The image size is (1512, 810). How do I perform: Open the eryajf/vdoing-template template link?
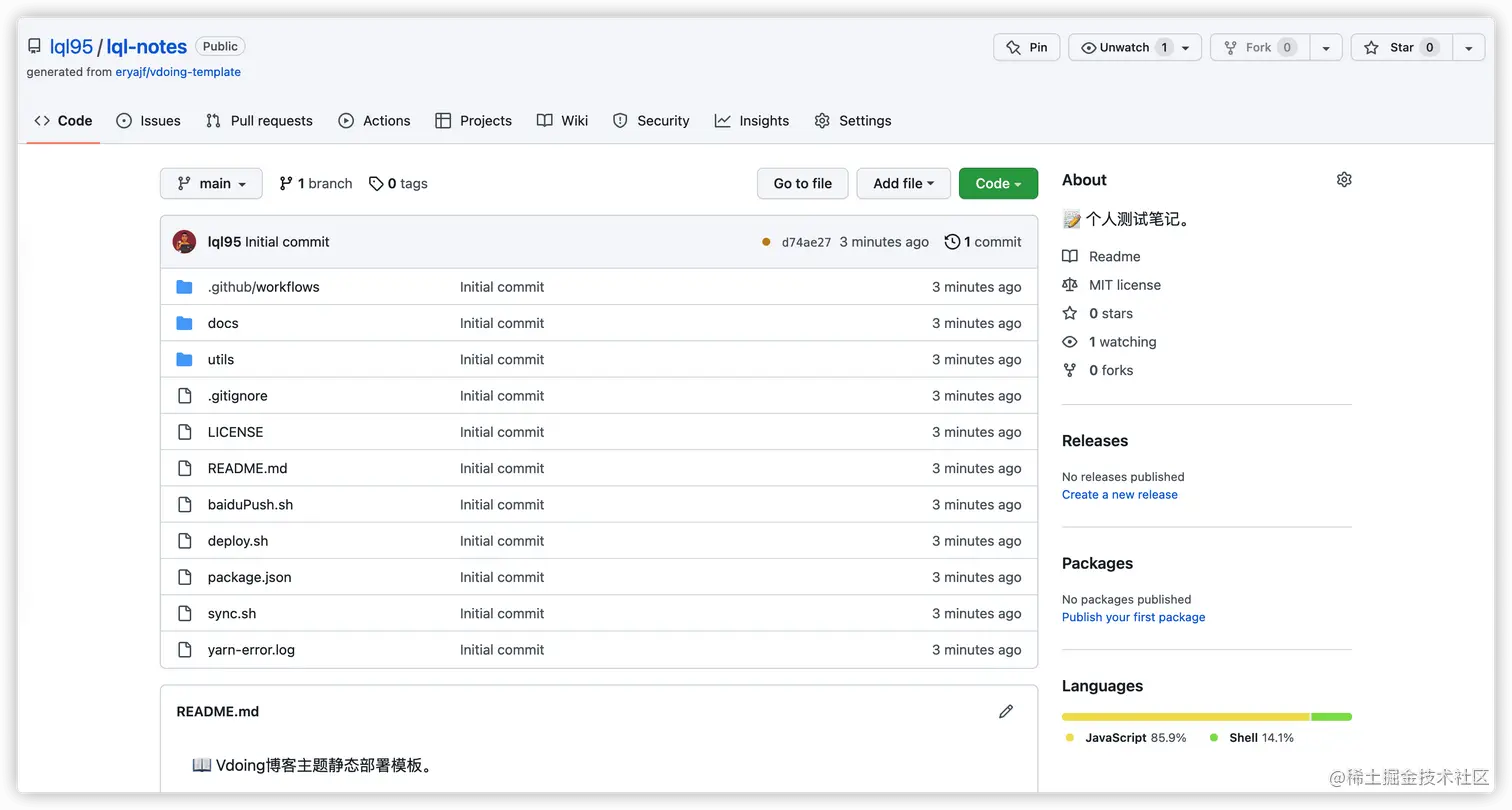178,72
